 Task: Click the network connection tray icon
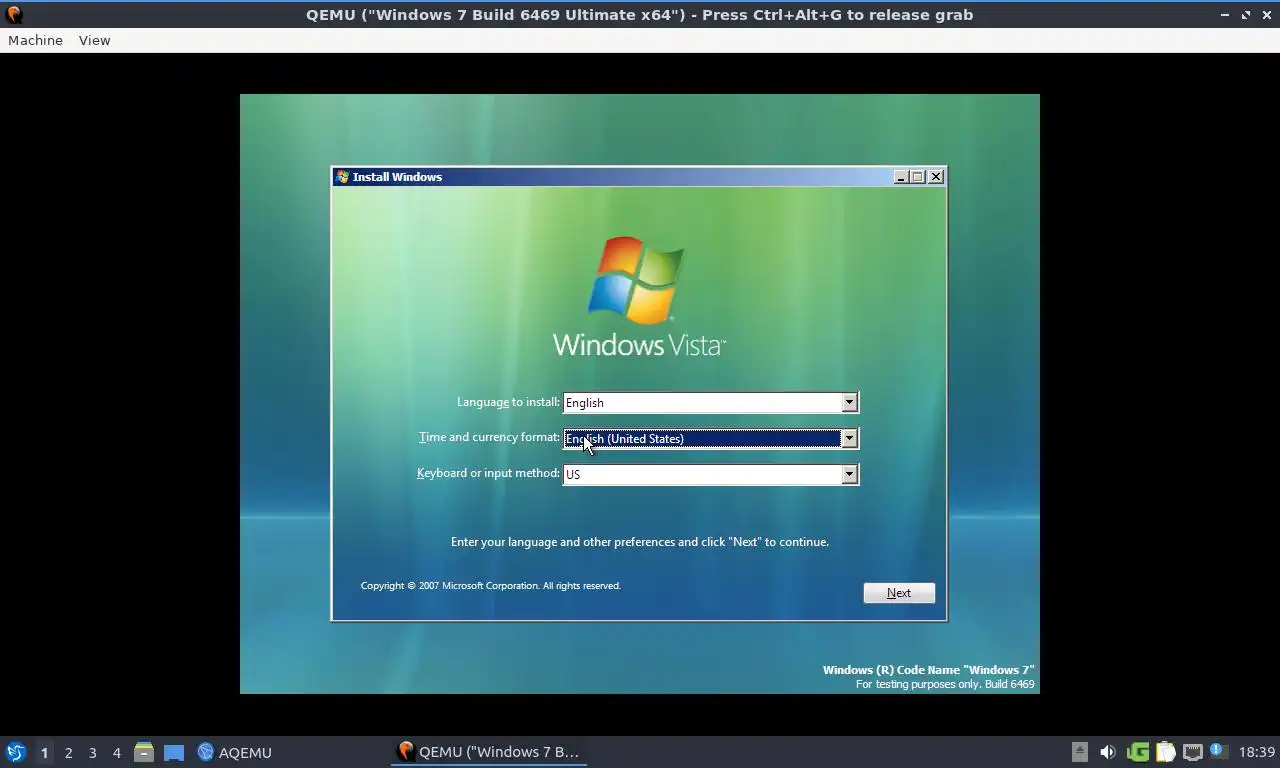tap(1192, 752)
